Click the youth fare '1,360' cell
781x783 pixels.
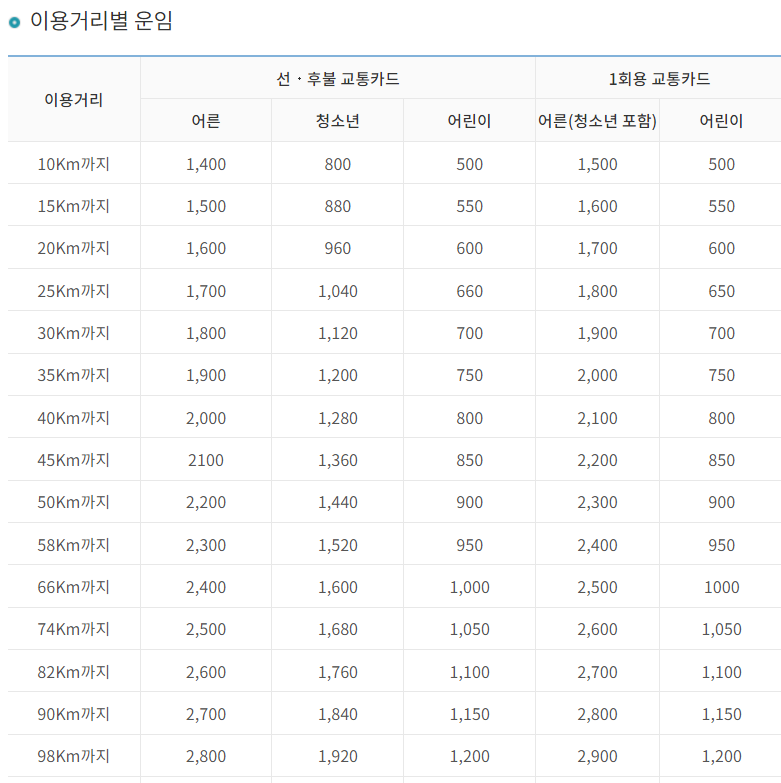click(338, 460)
